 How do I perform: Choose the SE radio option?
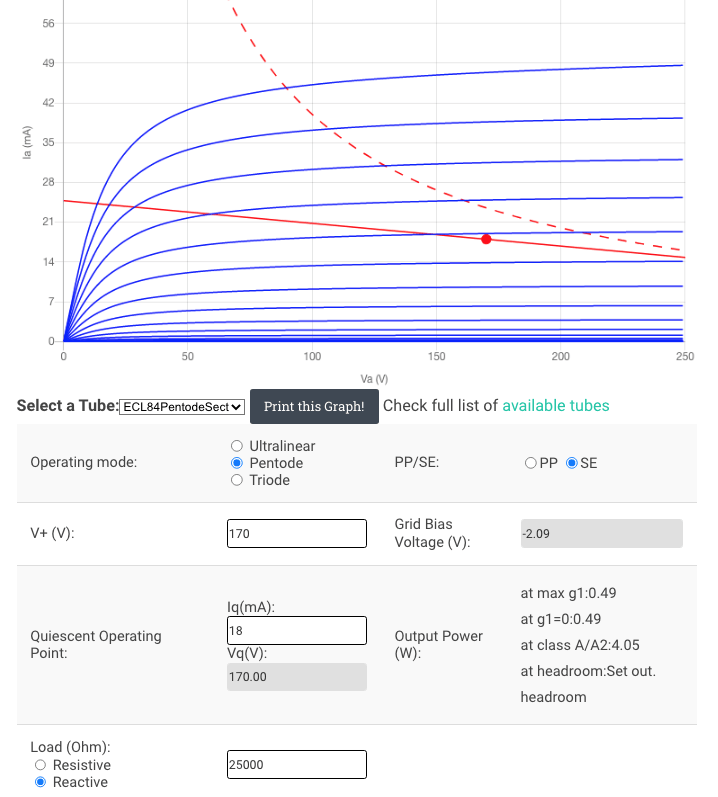tap(572, 463)
